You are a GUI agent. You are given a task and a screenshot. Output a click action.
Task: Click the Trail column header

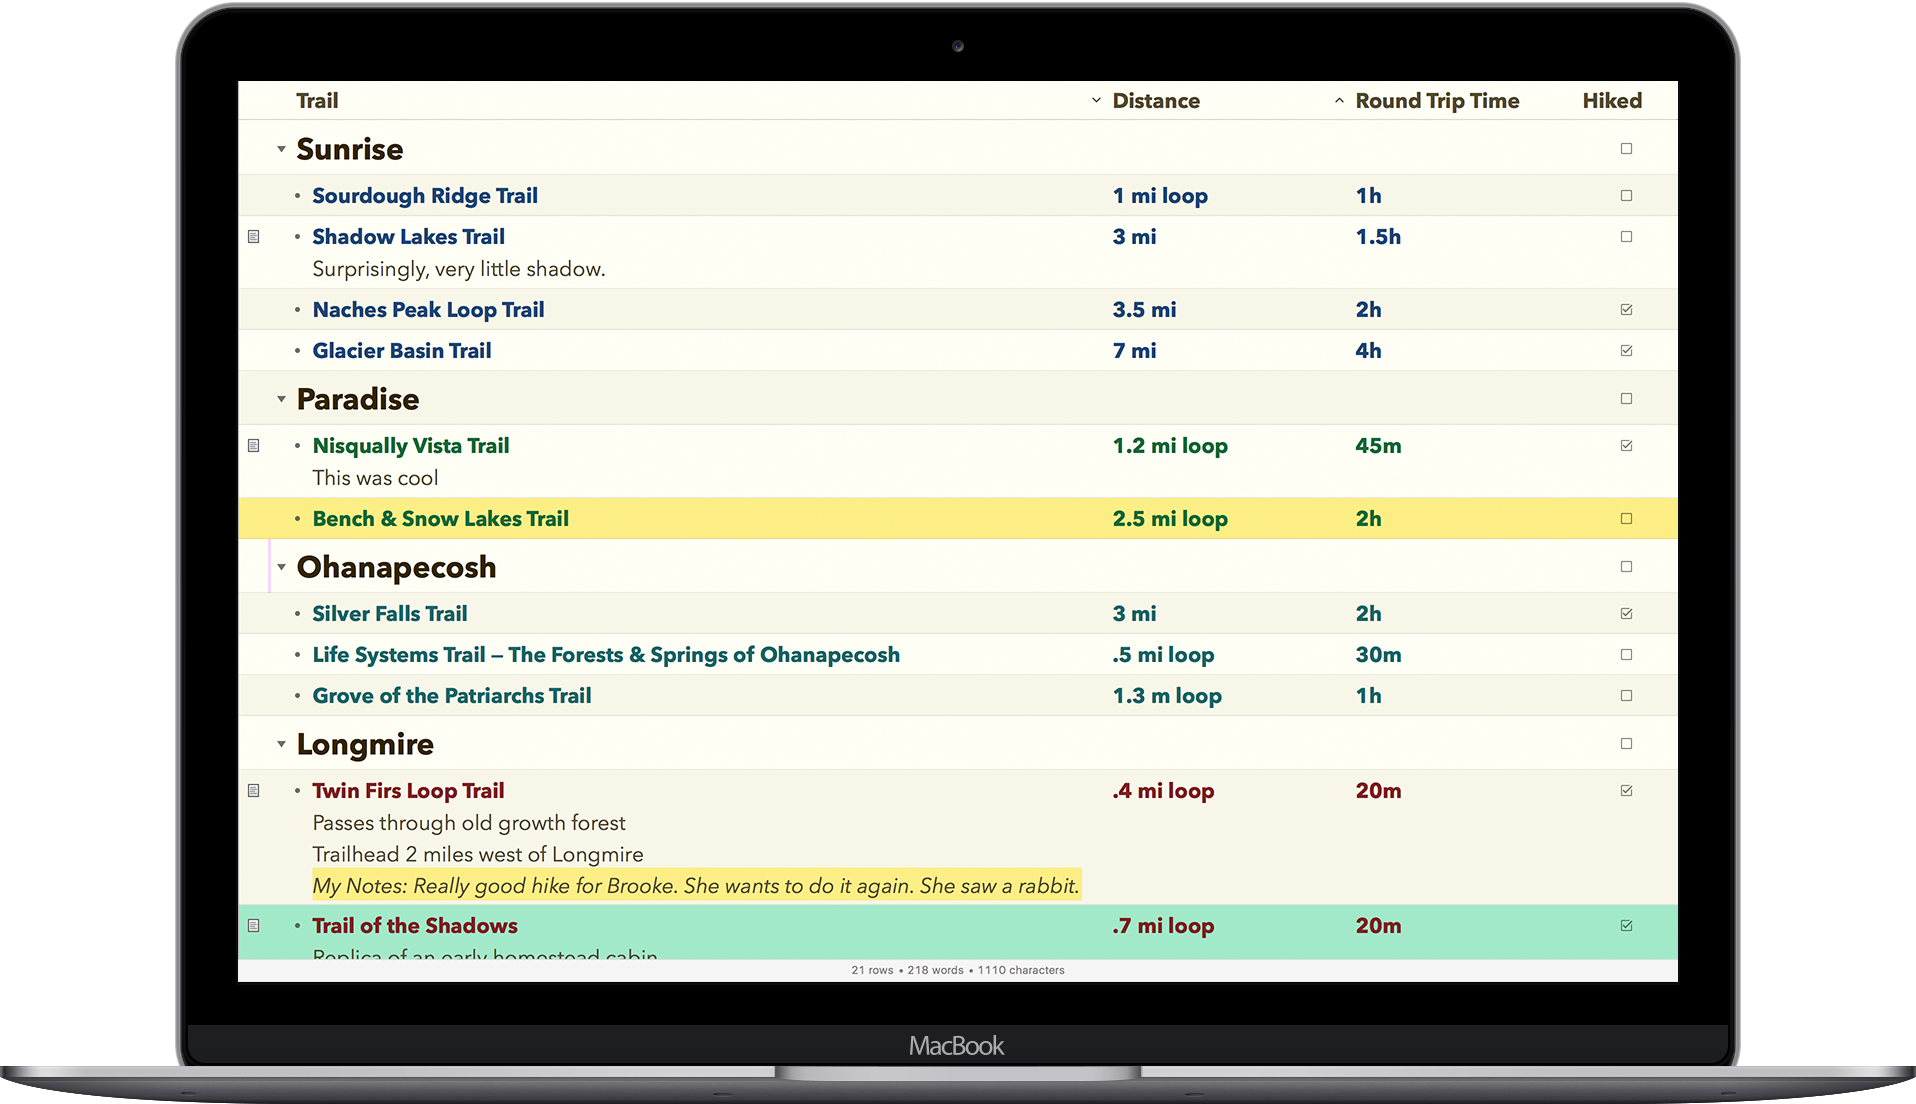(x=317, y=101)
